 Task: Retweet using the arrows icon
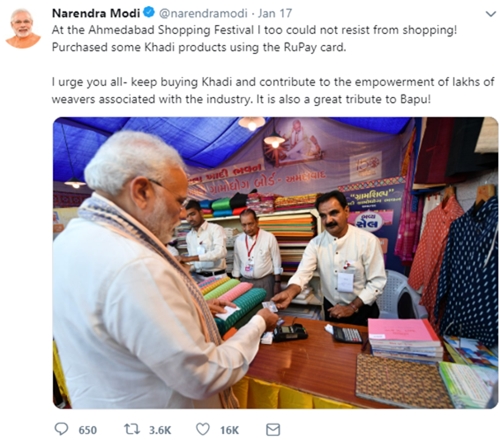[x=132, y=429]
